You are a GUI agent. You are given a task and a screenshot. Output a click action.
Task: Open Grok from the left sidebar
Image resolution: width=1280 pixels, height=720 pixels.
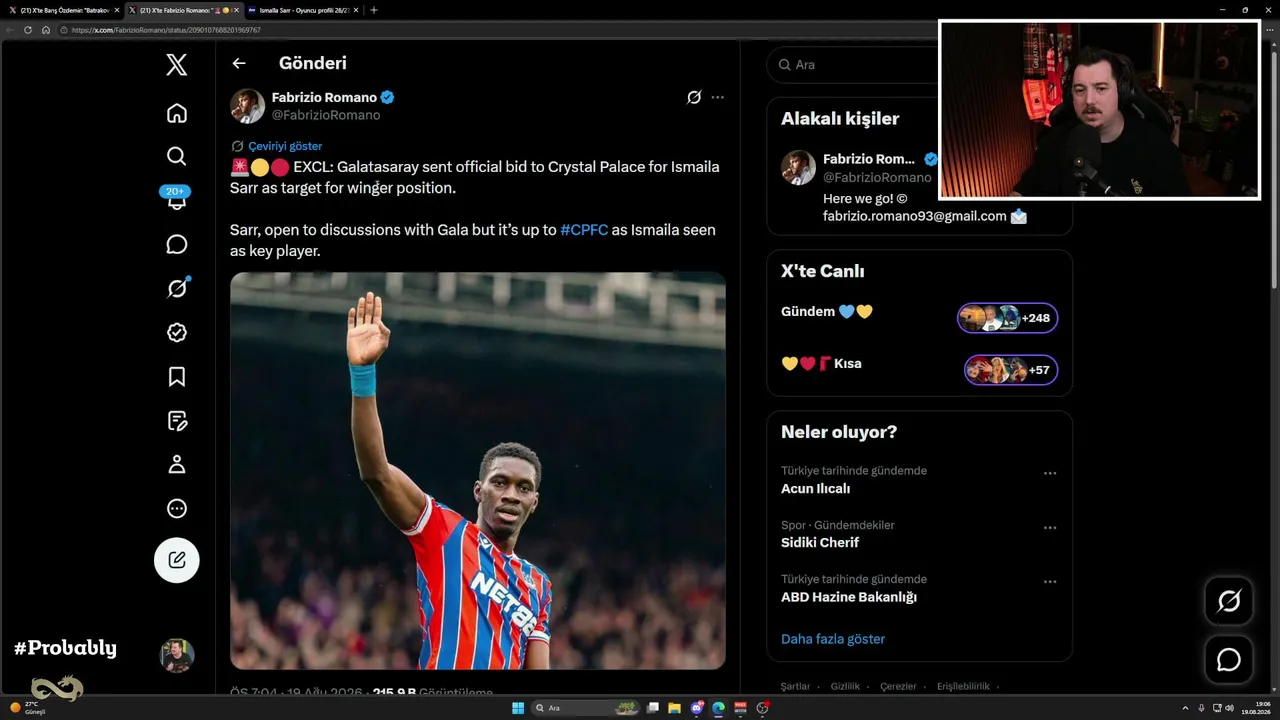pyautogui.click(x=177, y=288)
